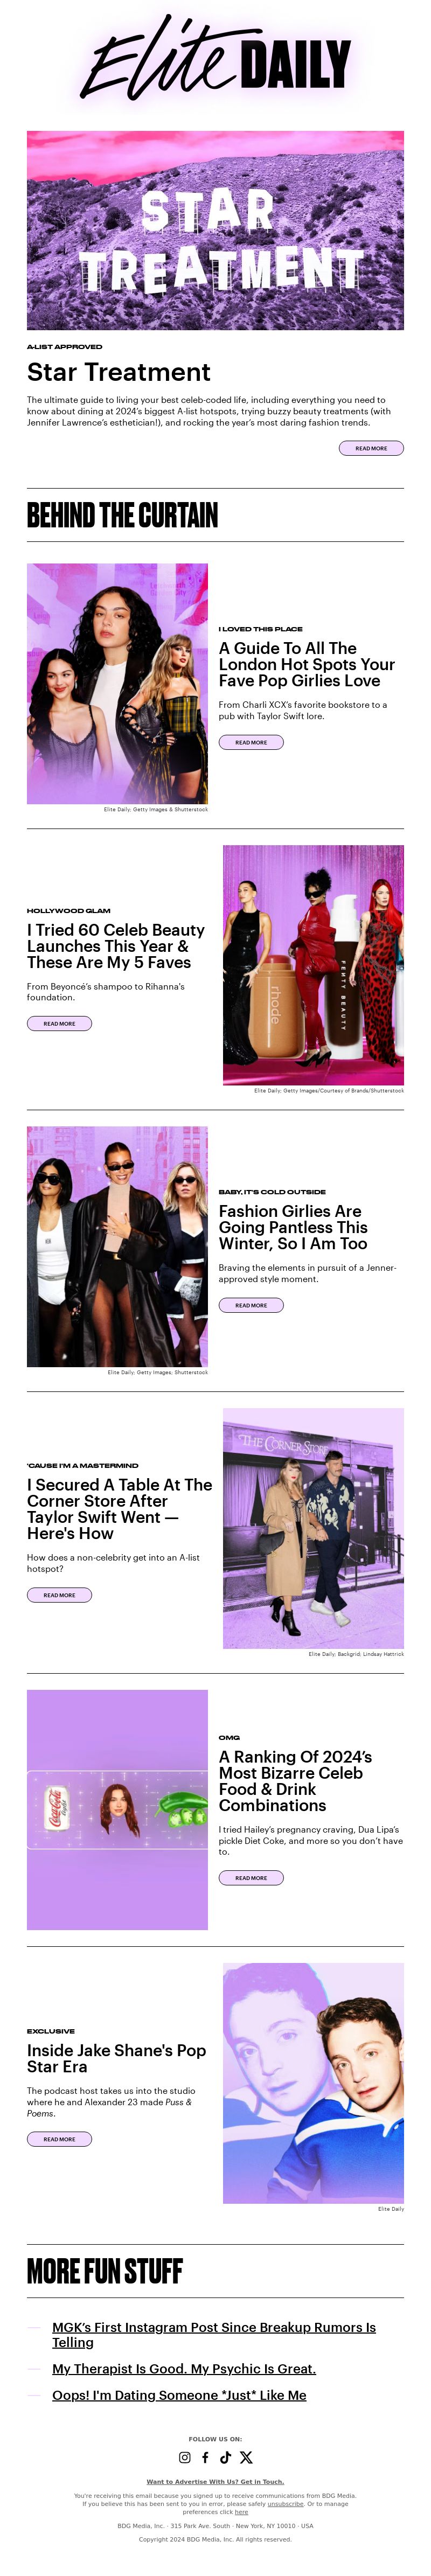Open Oops! I'm Dating Someone link

pos(179,2395)
